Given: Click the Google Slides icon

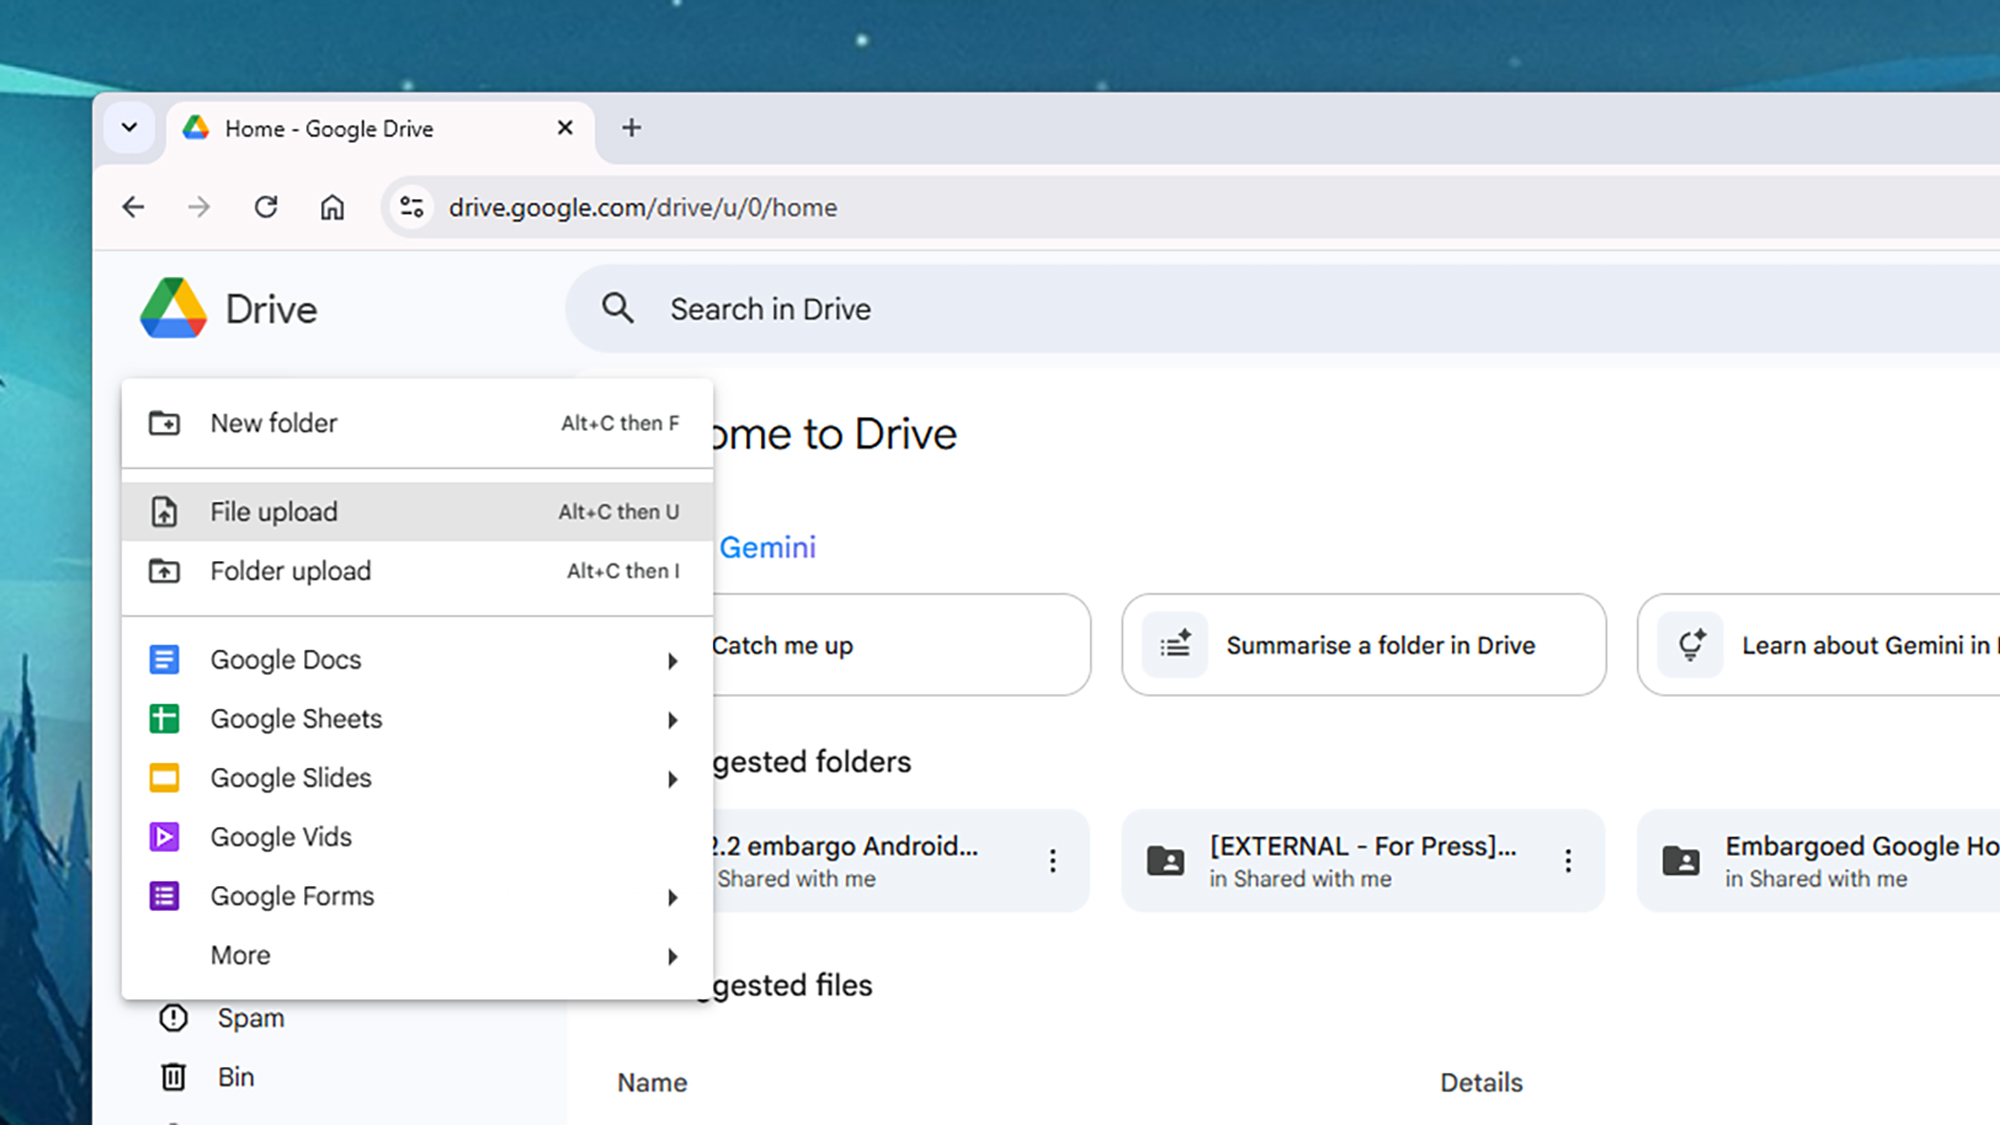Looking at the screenshot, I should coord(164,777).
